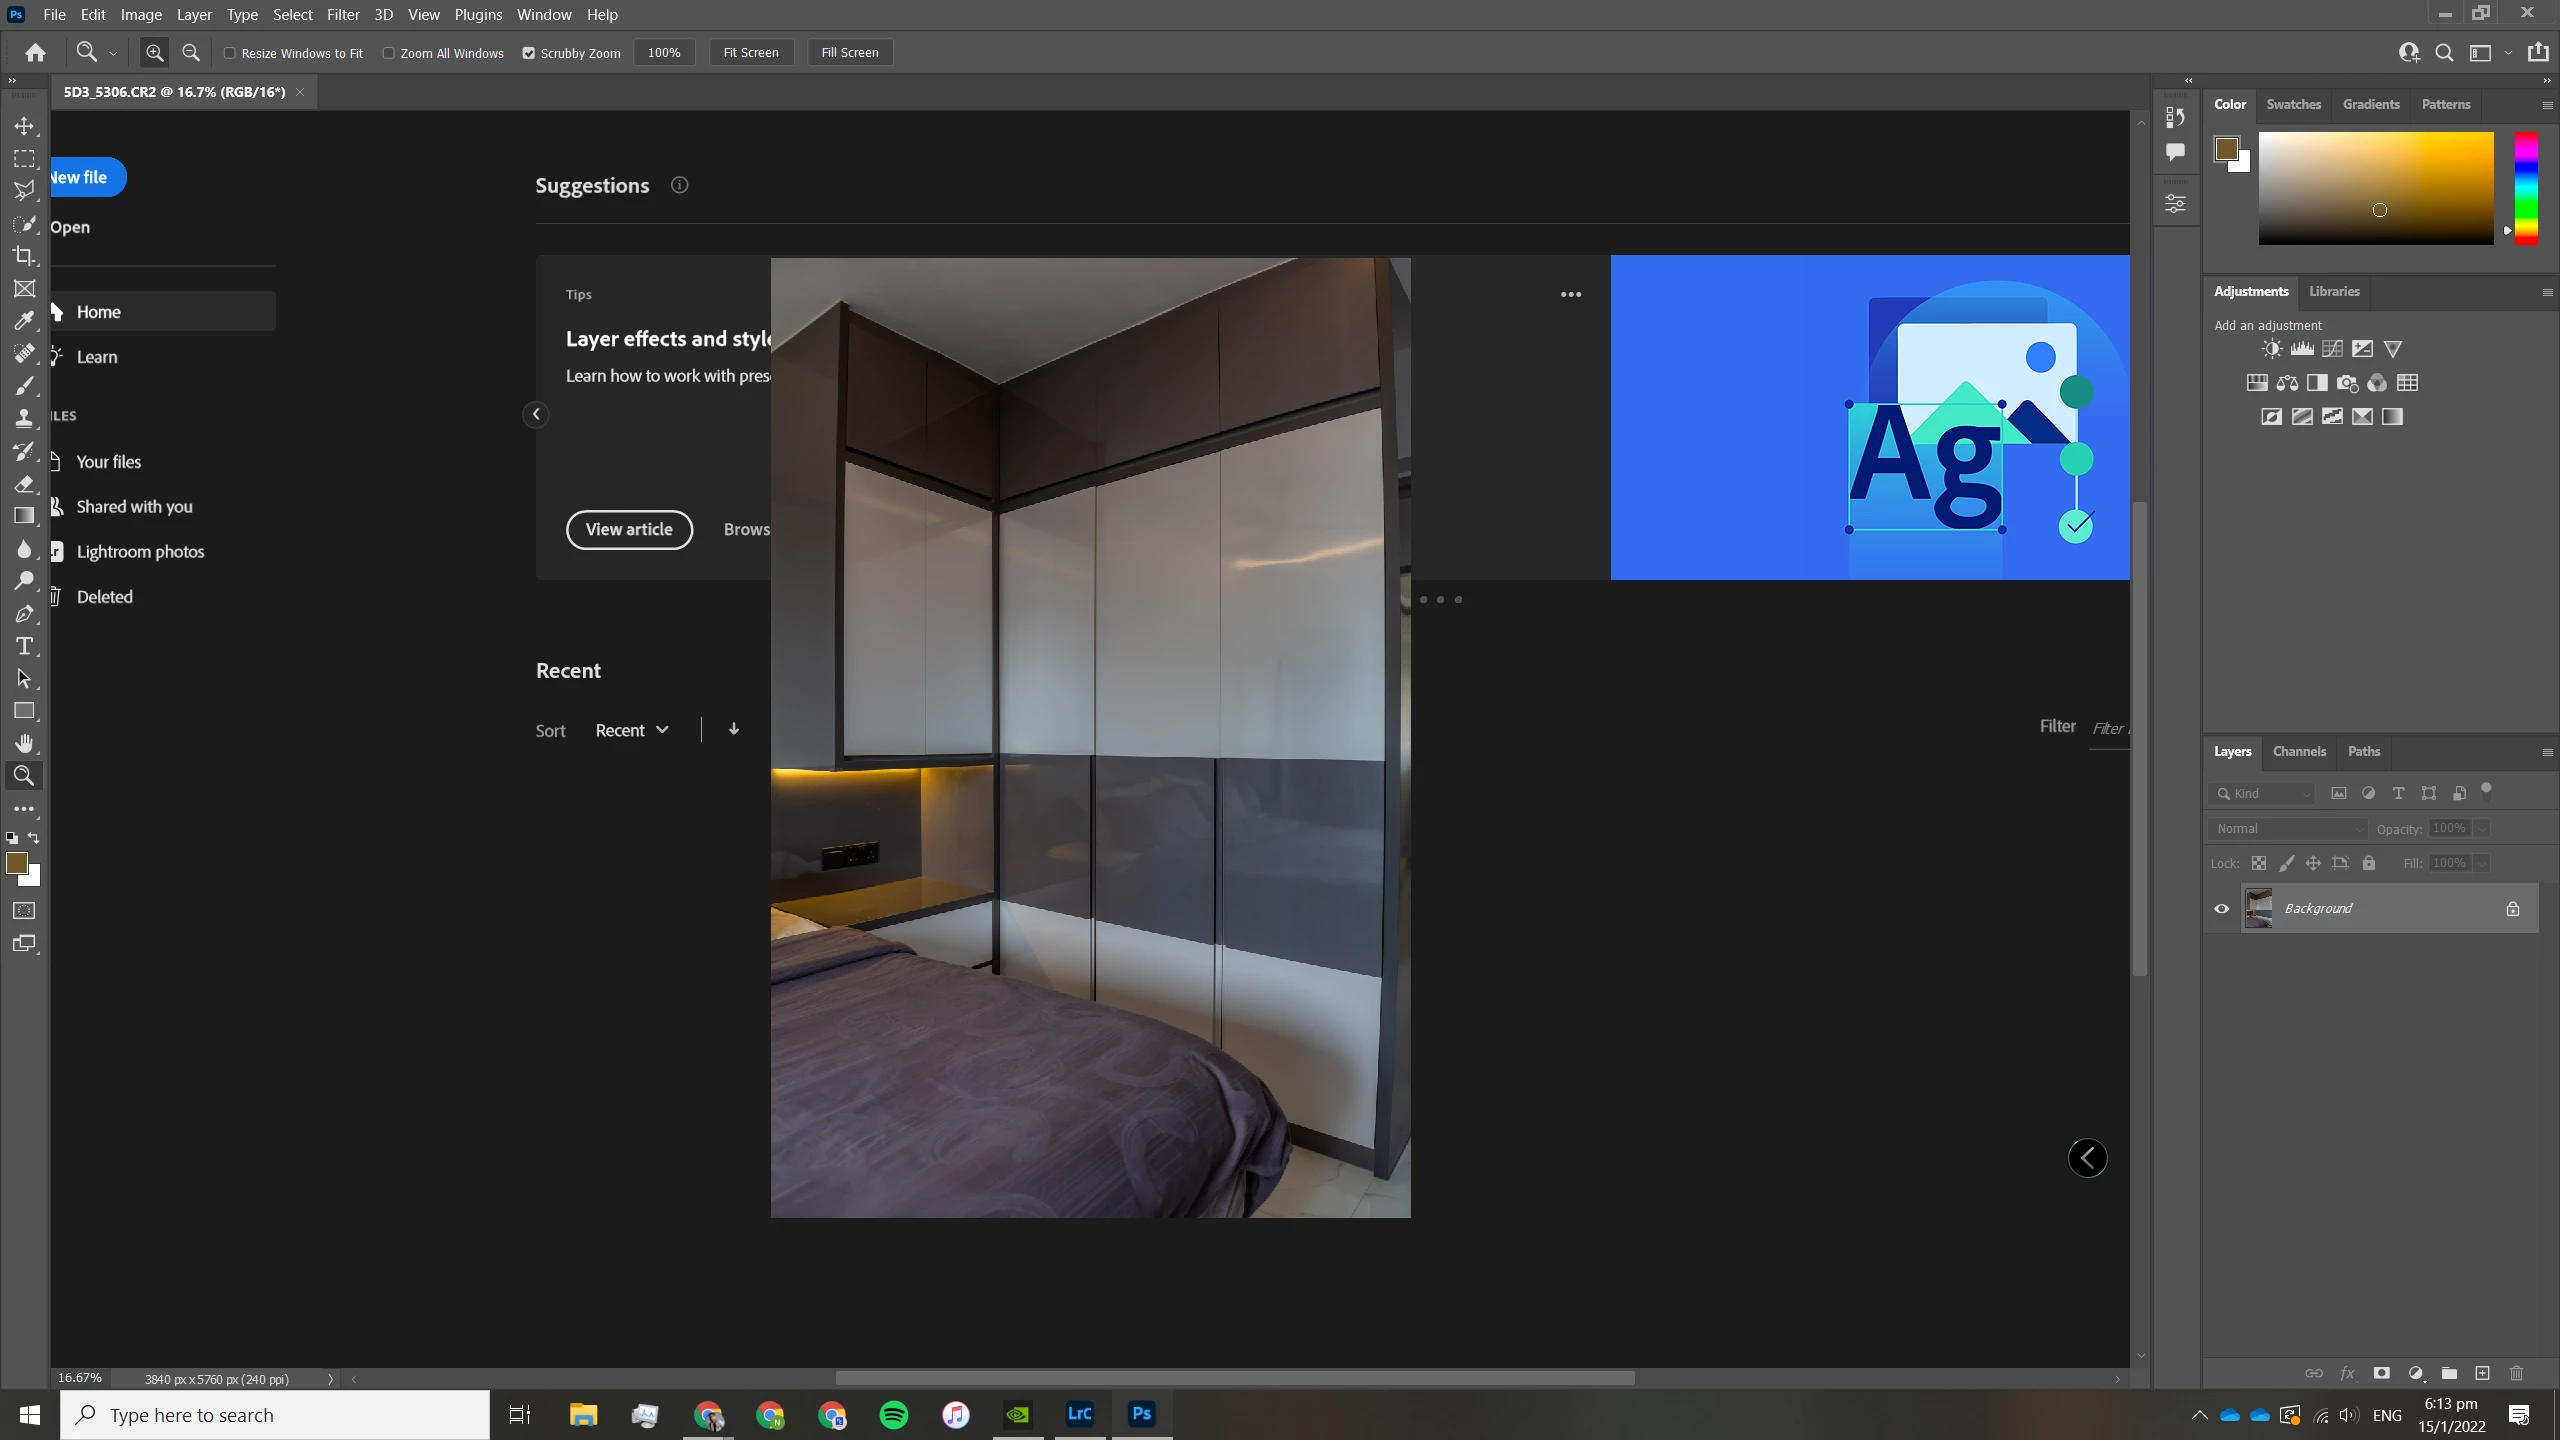Open the Filter menu
The height and width of the screenshot is (1440, 2560).
point(343,15)
